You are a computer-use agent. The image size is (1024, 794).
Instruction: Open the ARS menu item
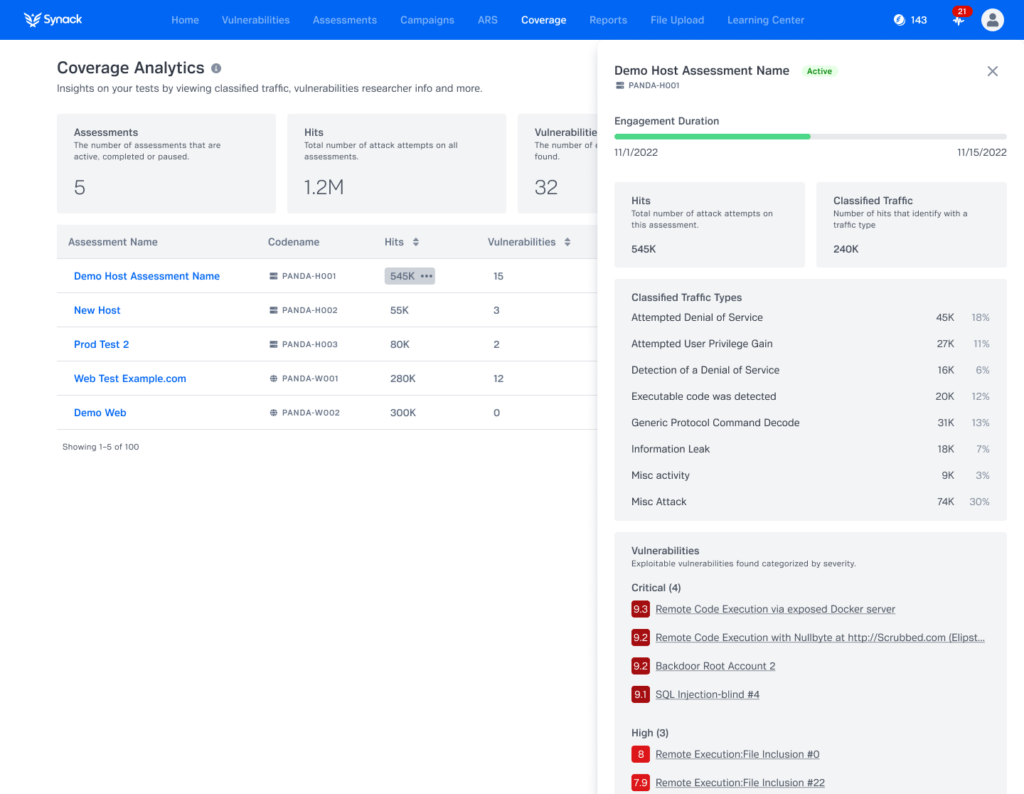tap(487, 20)
